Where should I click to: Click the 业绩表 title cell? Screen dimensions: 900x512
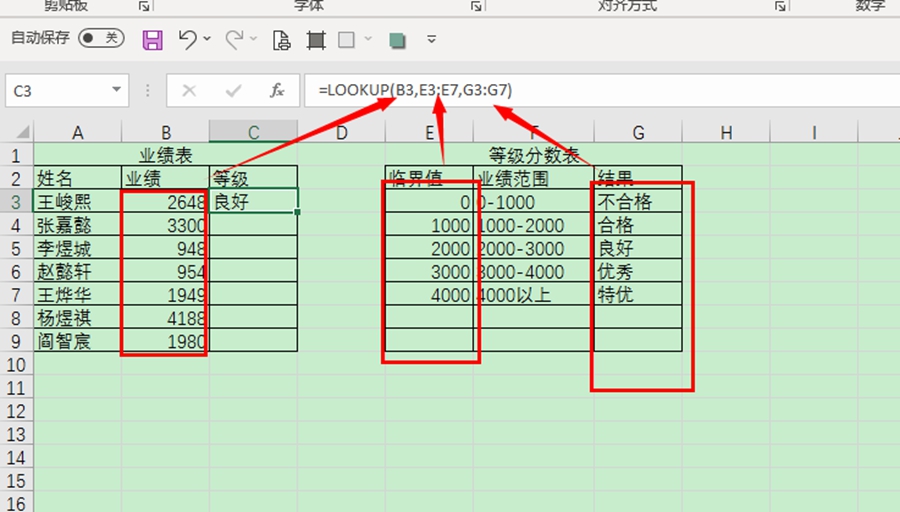coord(165,155)
